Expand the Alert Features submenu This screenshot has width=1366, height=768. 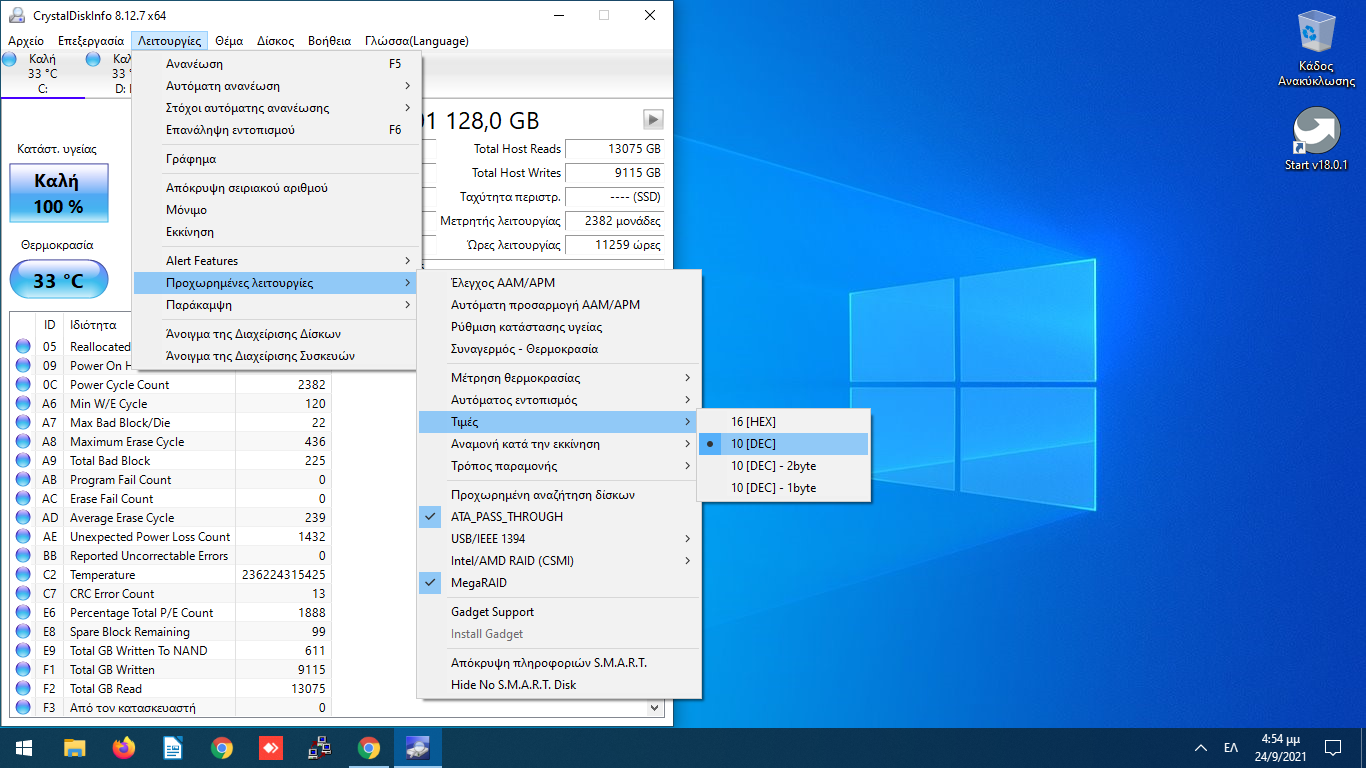(x=276, y=261)
